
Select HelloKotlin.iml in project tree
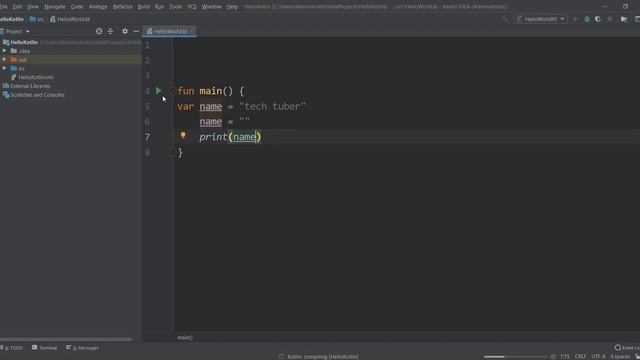click(36, 77)
